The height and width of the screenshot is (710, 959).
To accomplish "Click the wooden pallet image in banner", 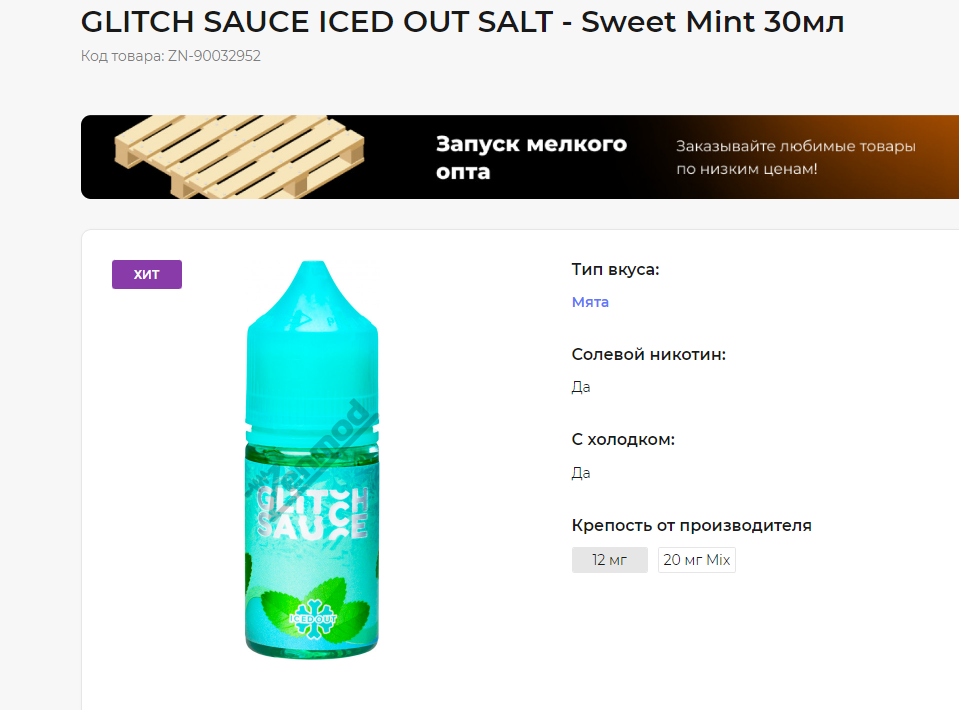I will point(239,157).
